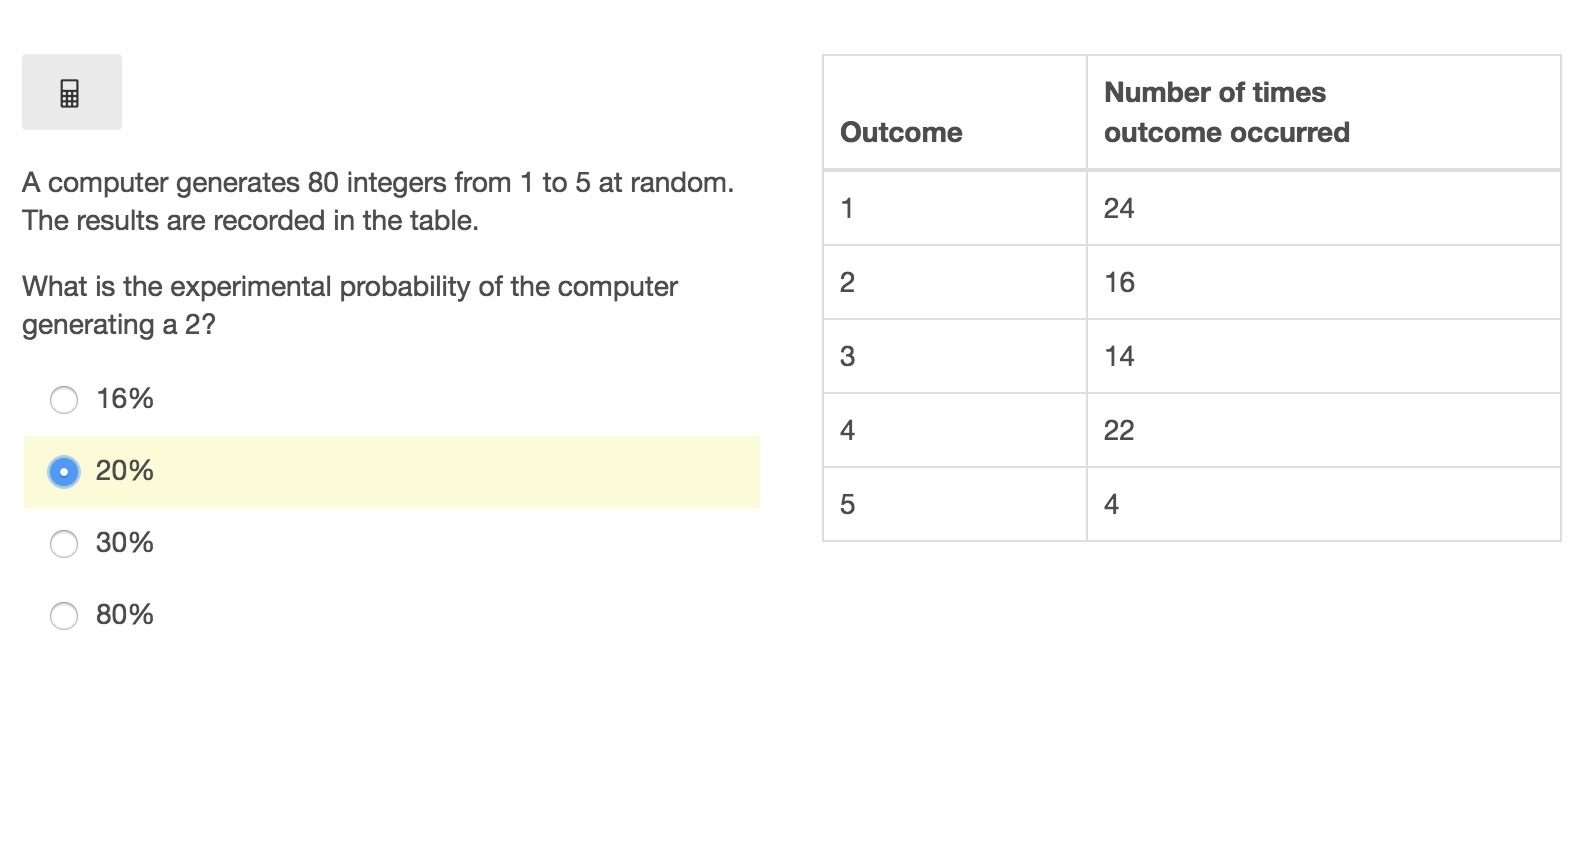Image resolution: width=1596 pixels, height=844 pixels.
Task: Click the highlighted 20% answer row
Action: [392, 472]
